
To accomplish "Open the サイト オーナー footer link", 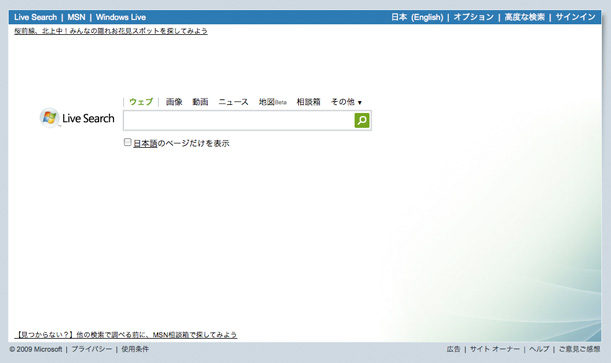I will click(495, 349).
